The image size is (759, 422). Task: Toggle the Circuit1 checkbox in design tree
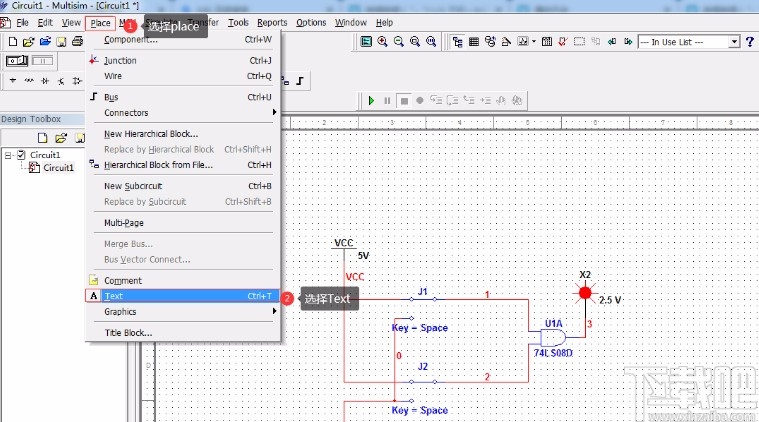[21, 155]
